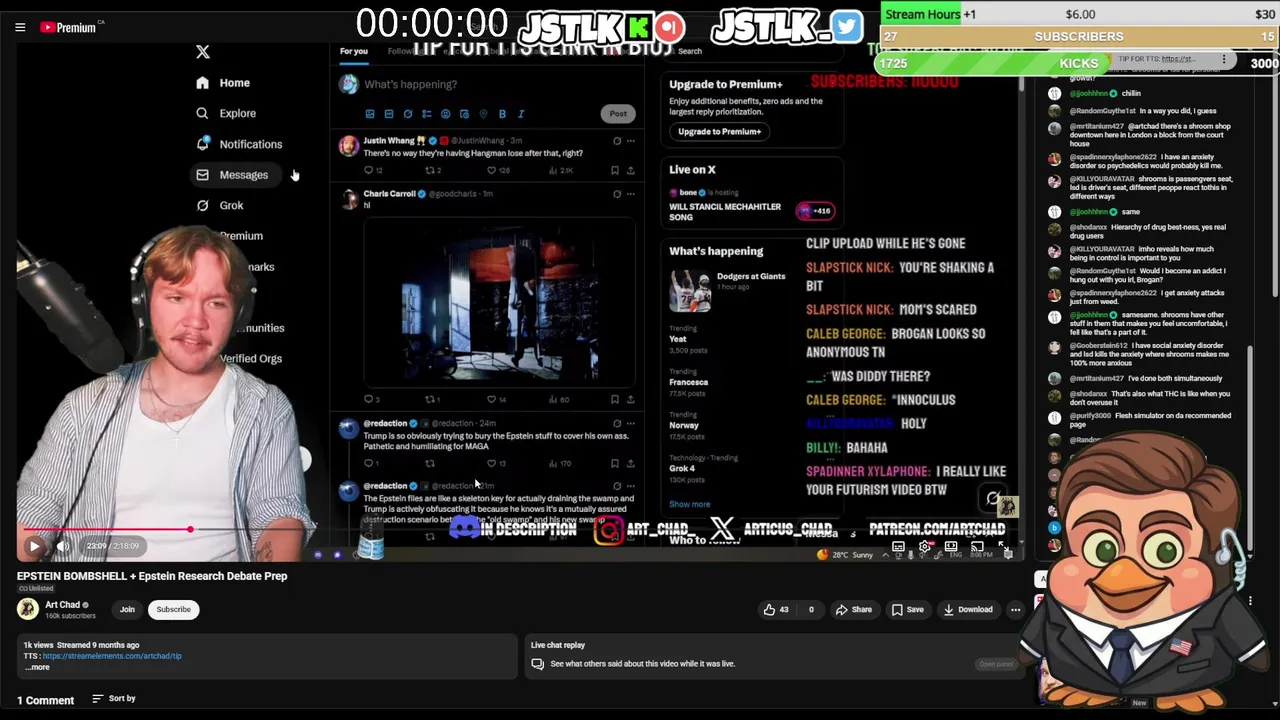The height and width of the screenshot is (720, 1280).
Task: Open the YouTube guide hamburger menu
Action: tap(20, 27)
